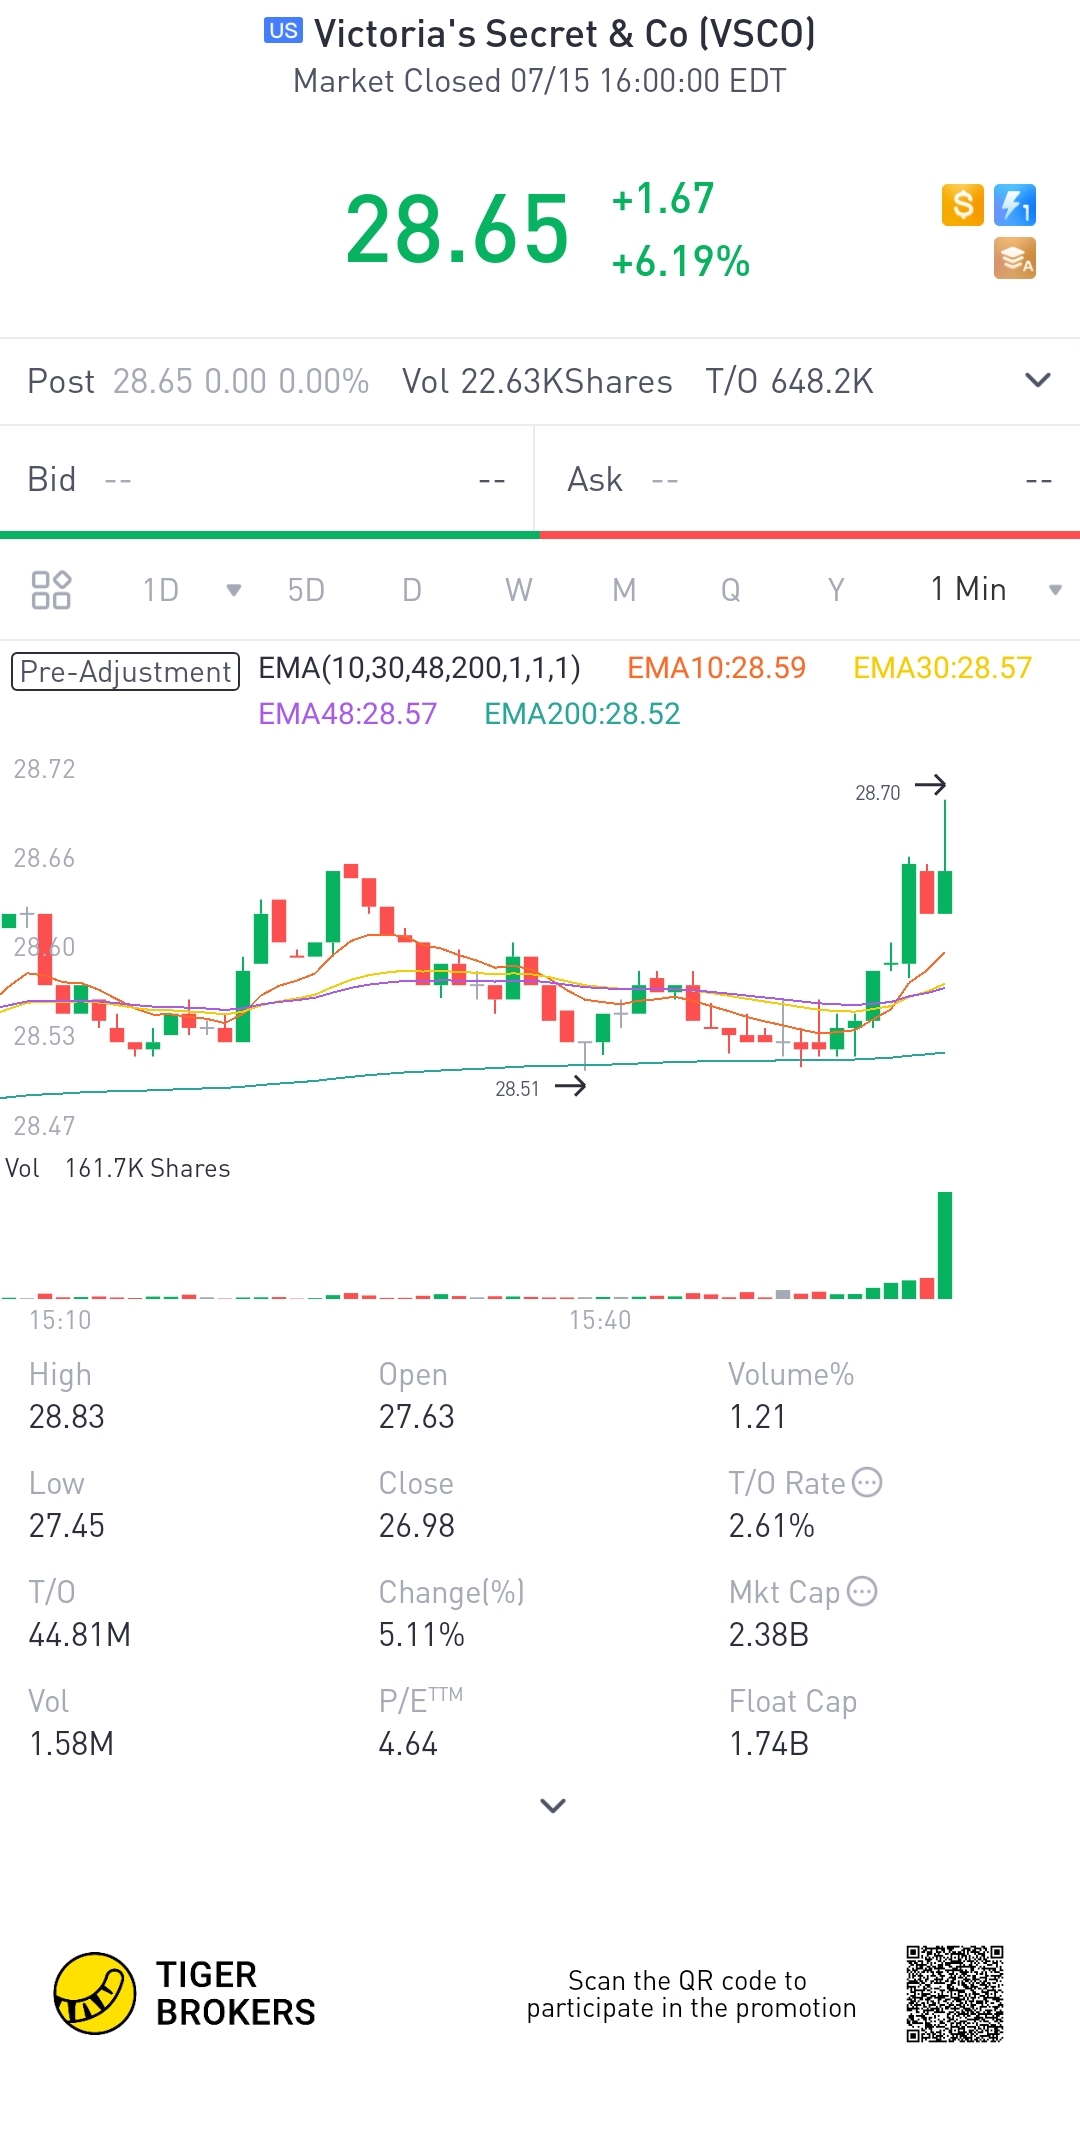Tap the Mkt Cap 2.38B value
The height and width of the screenshot is (2145, 1080).
pyautogui.click(x=768, y=1635)
